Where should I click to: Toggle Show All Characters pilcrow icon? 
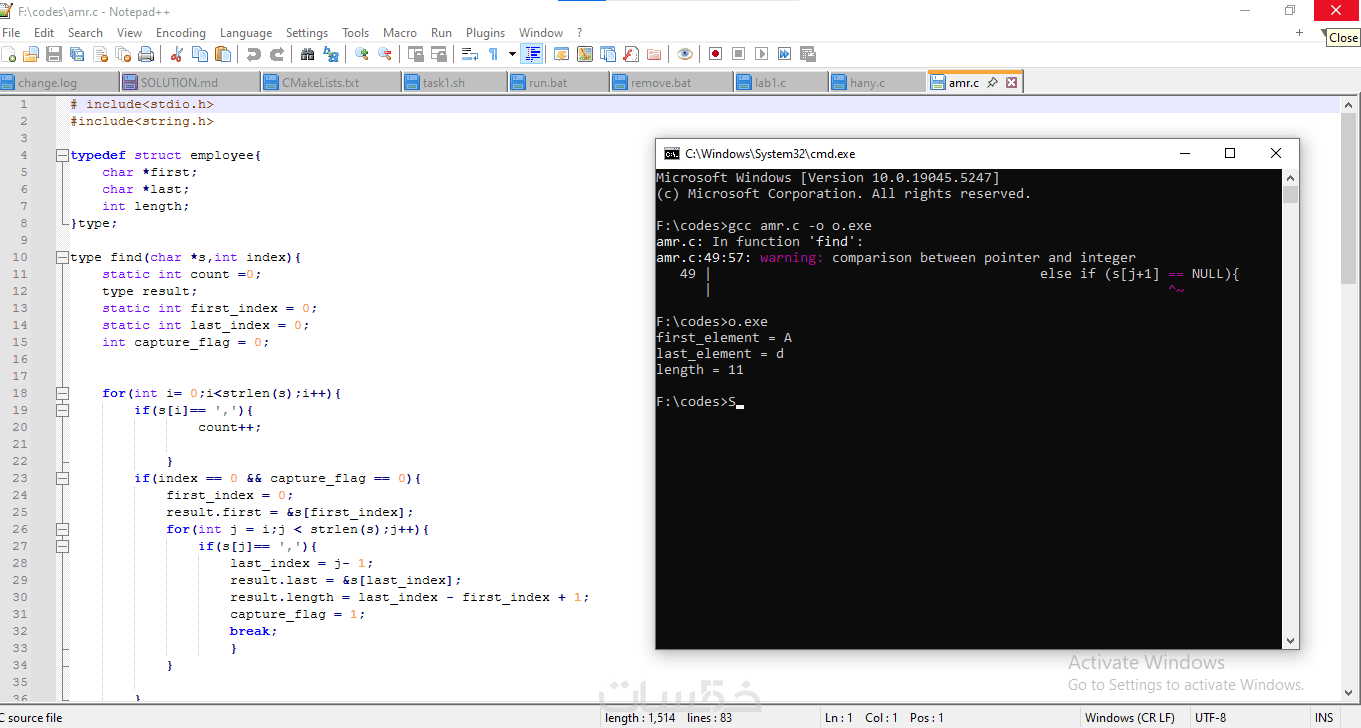pyautogui.click(x=493, y=54)
